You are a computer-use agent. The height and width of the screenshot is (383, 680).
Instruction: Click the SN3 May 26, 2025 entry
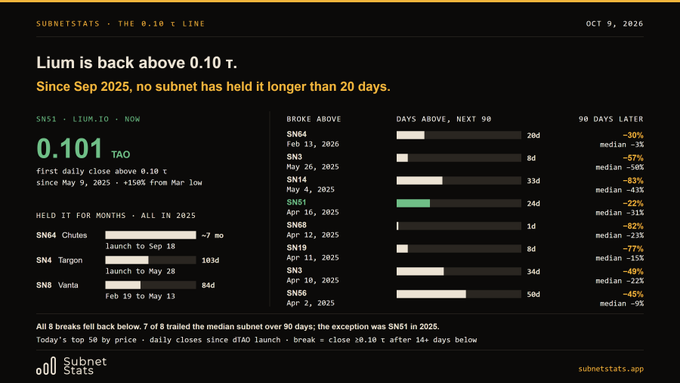point(313,162)
